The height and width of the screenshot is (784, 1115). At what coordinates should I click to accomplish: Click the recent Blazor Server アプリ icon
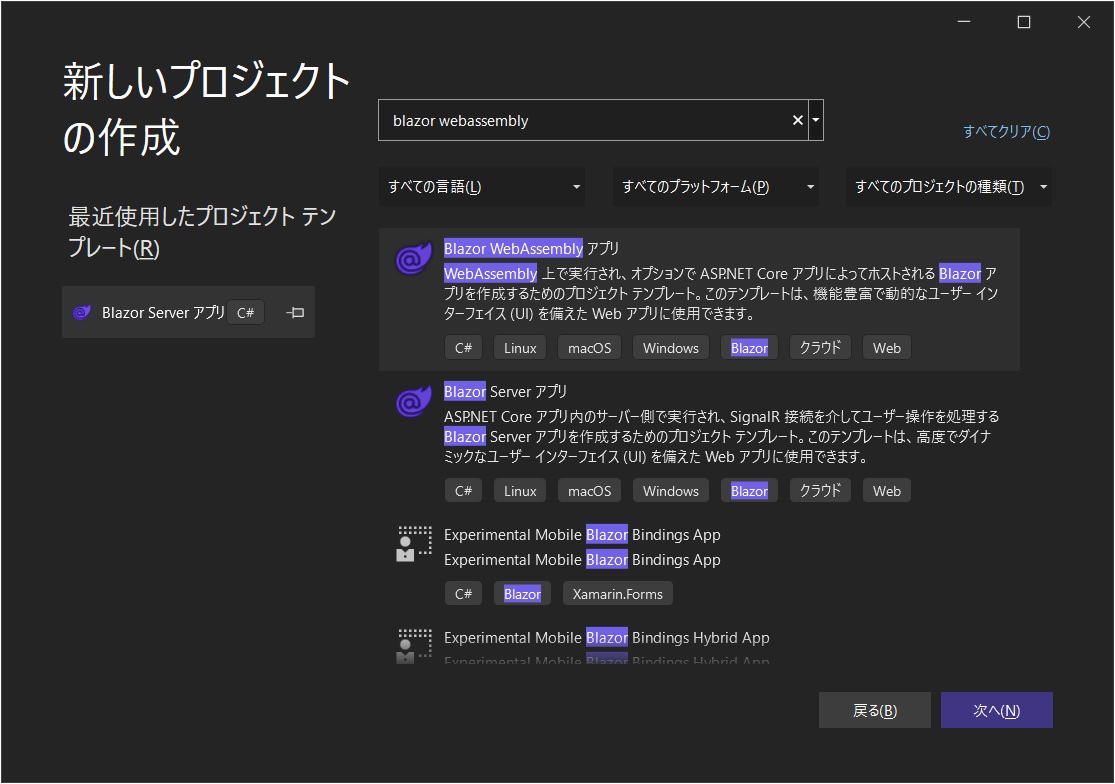[x=82, y=313]
